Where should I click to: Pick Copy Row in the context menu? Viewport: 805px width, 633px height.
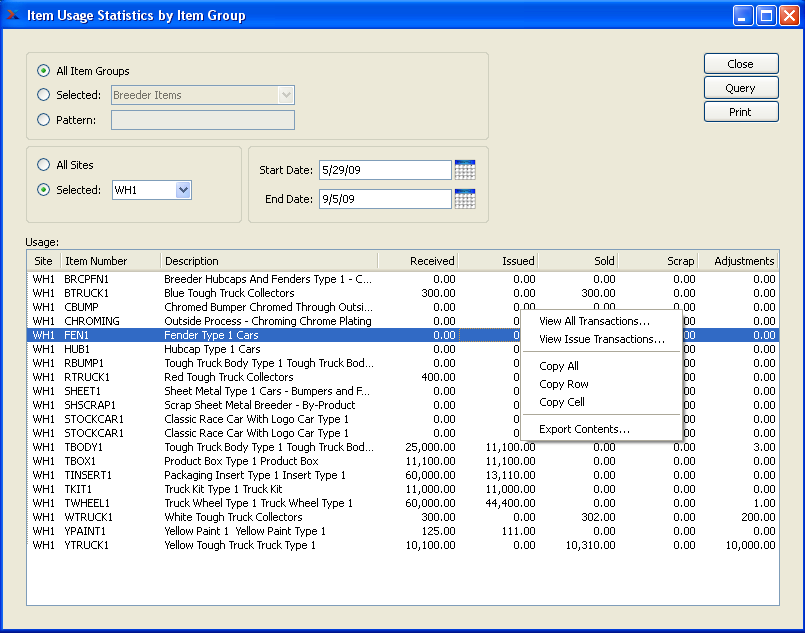click(563, 384)
